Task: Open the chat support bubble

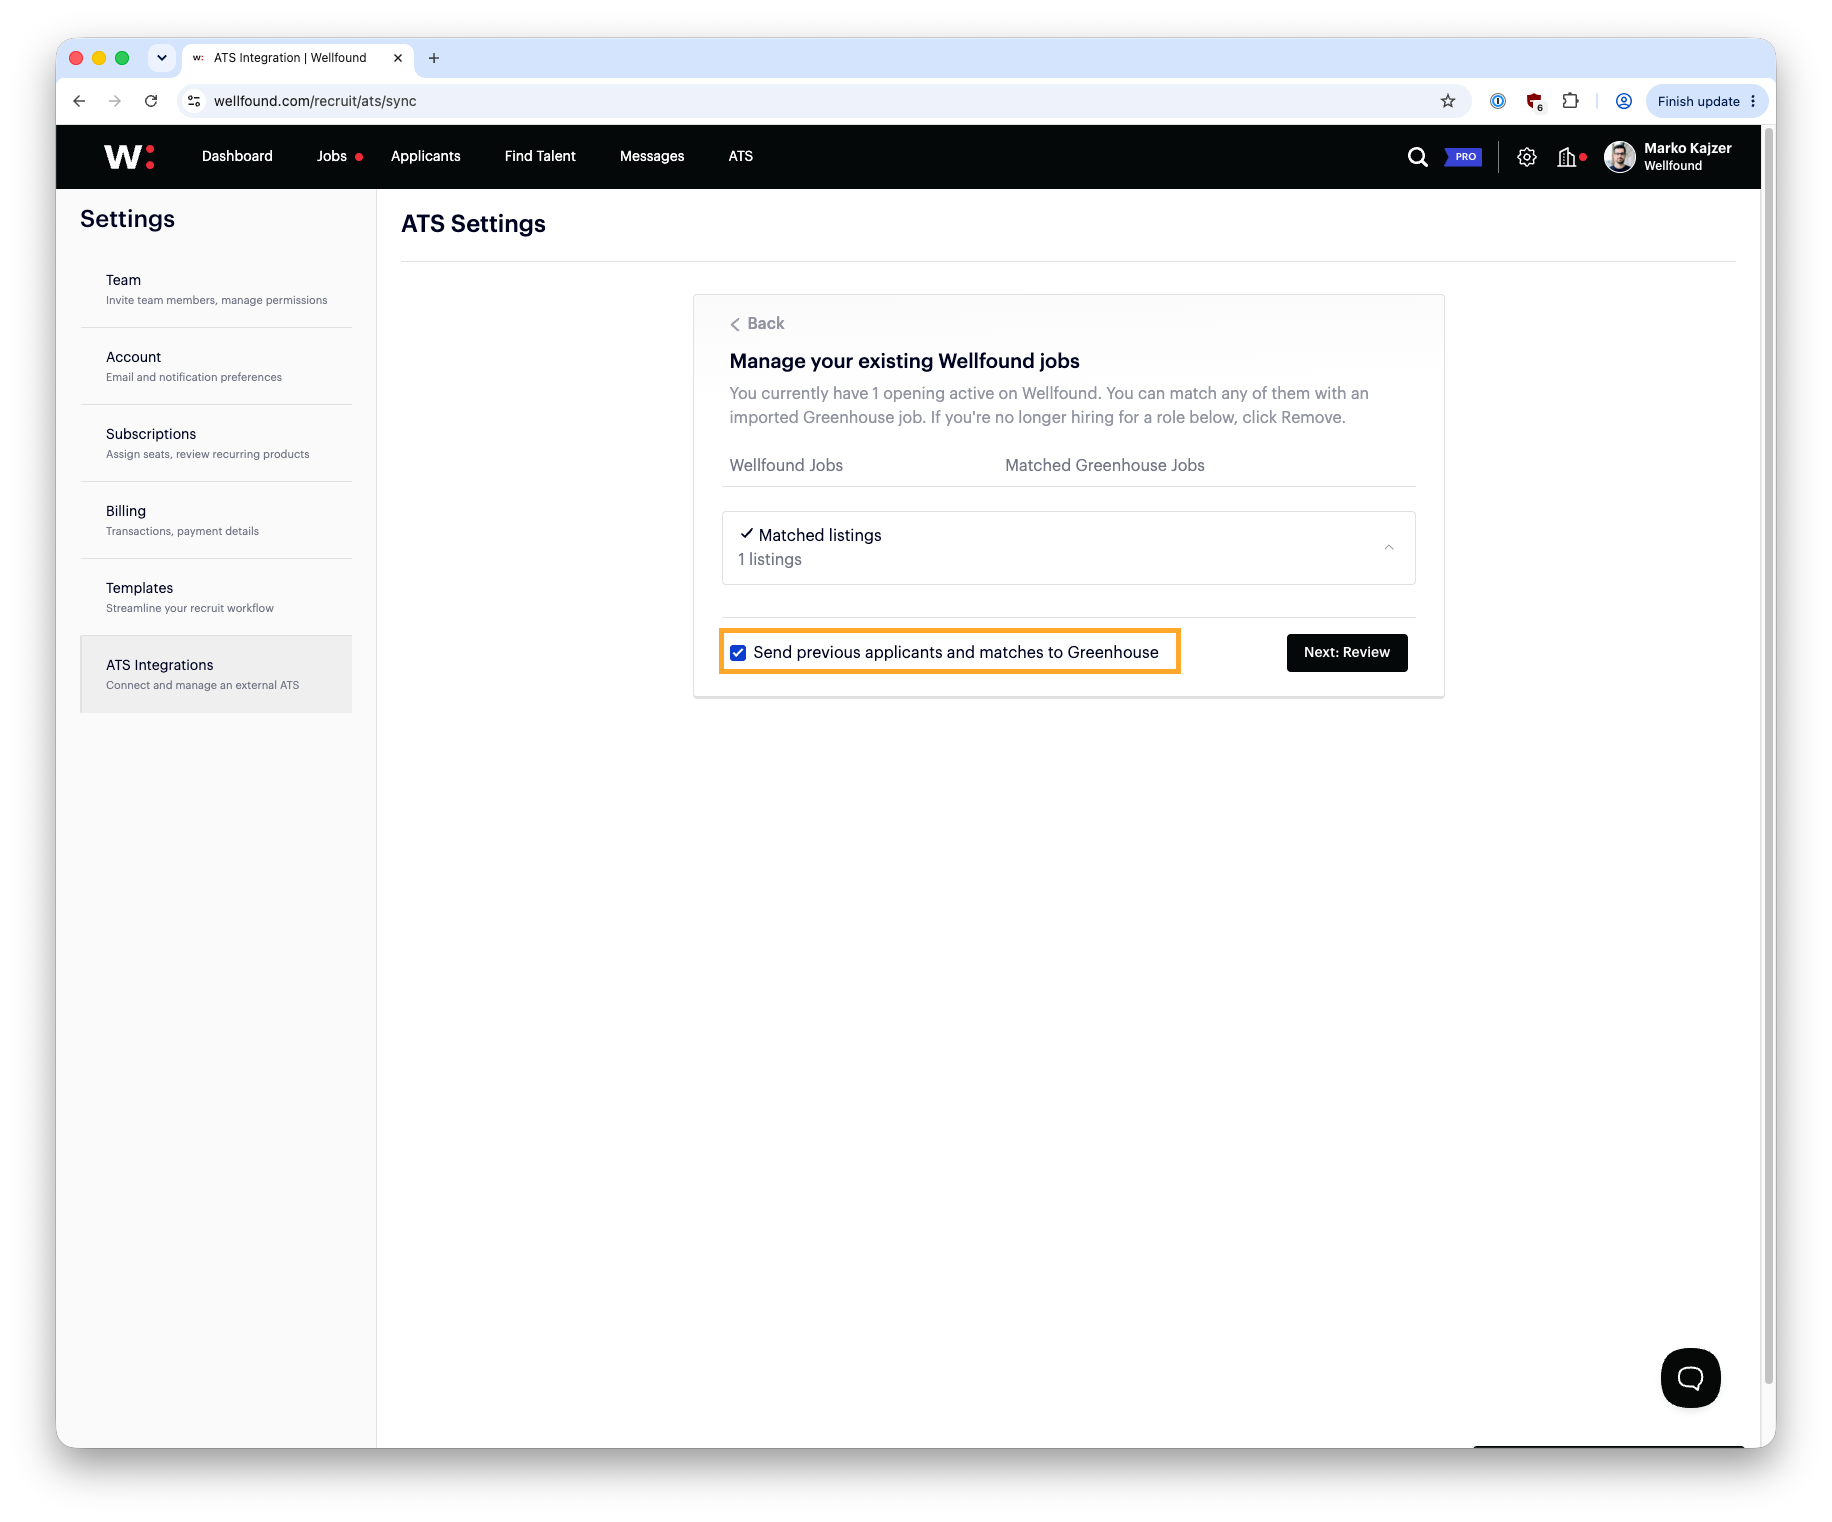Action: tap(1690, 1378)
